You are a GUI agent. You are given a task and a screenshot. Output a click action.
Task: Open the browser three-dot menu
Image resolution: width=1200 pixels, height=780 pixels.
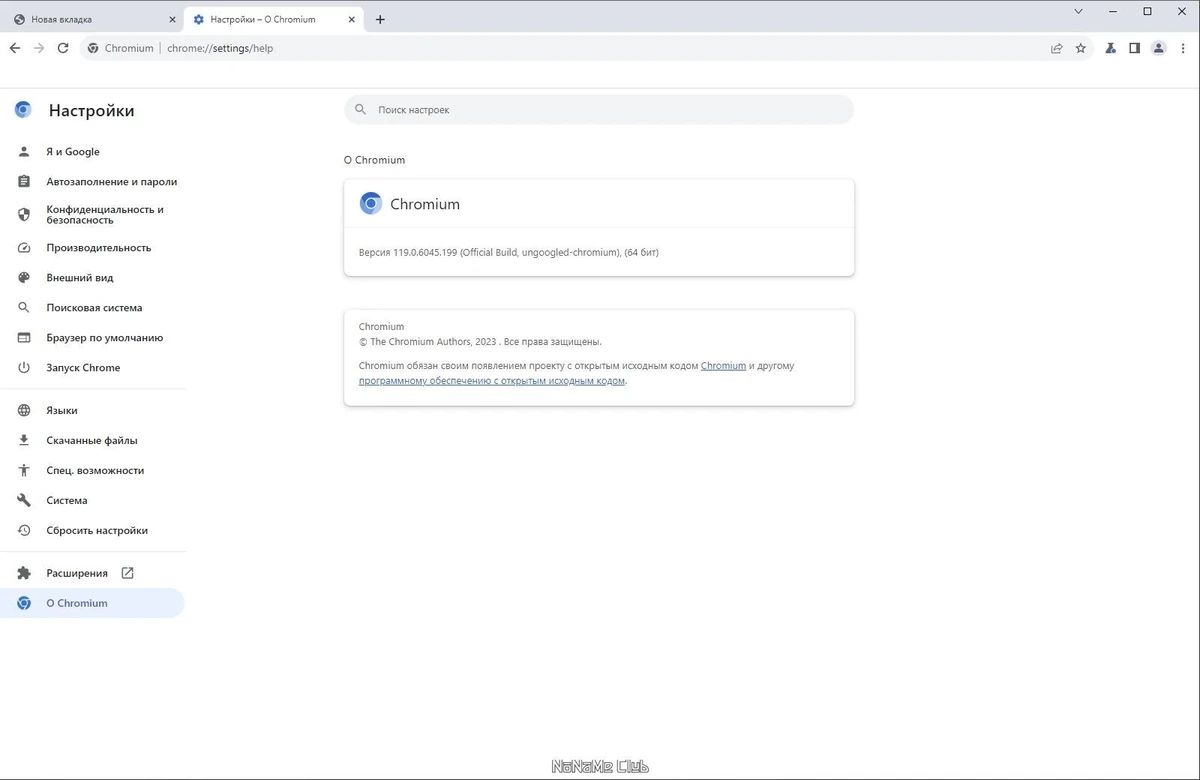pyautogui.click(x=1183, y=48)
